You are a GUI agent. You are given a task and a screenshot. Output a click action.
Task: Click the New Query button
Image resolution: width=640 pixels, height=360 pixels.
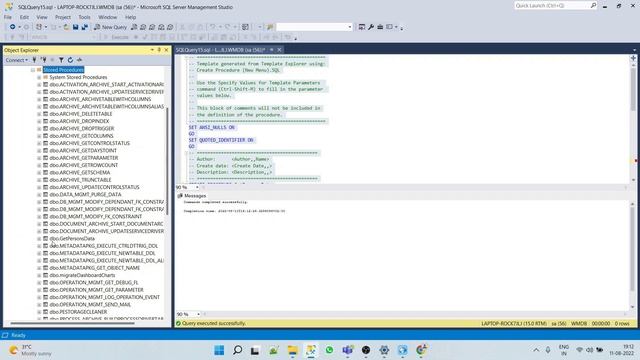110,27
